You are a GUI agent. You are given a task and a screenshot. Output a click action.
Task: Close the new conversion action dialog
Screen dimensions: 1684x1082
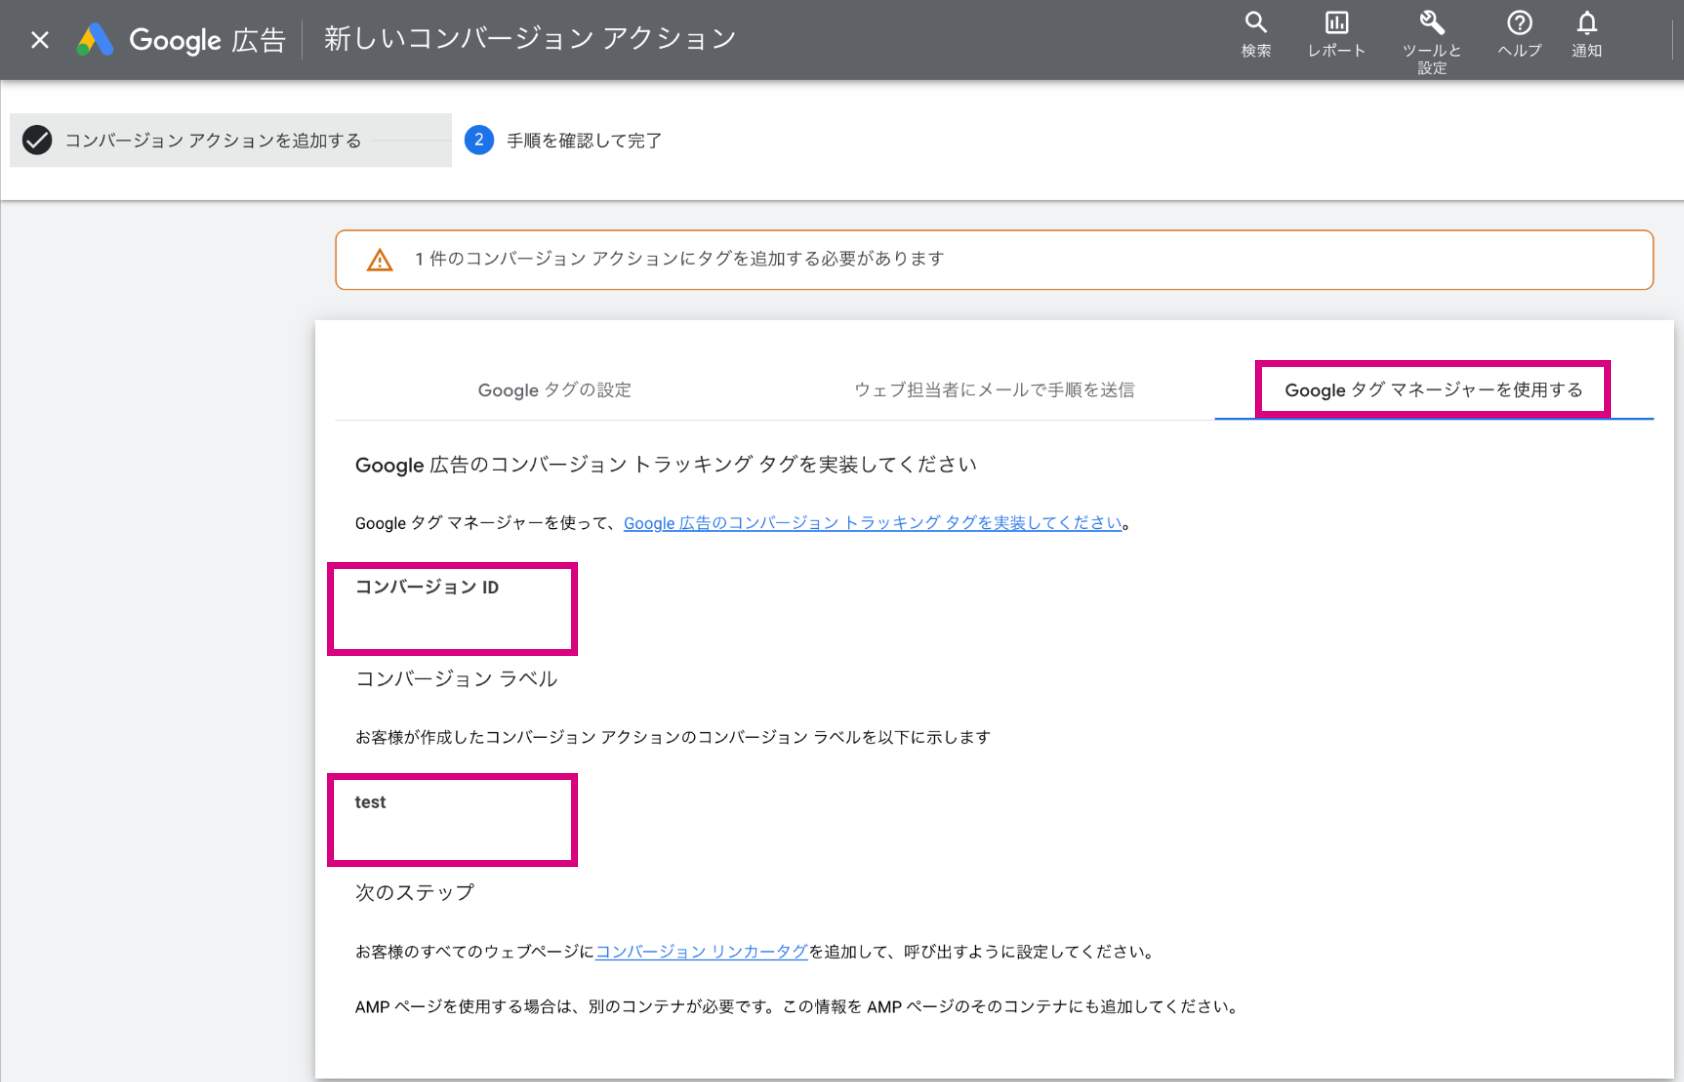40,40
